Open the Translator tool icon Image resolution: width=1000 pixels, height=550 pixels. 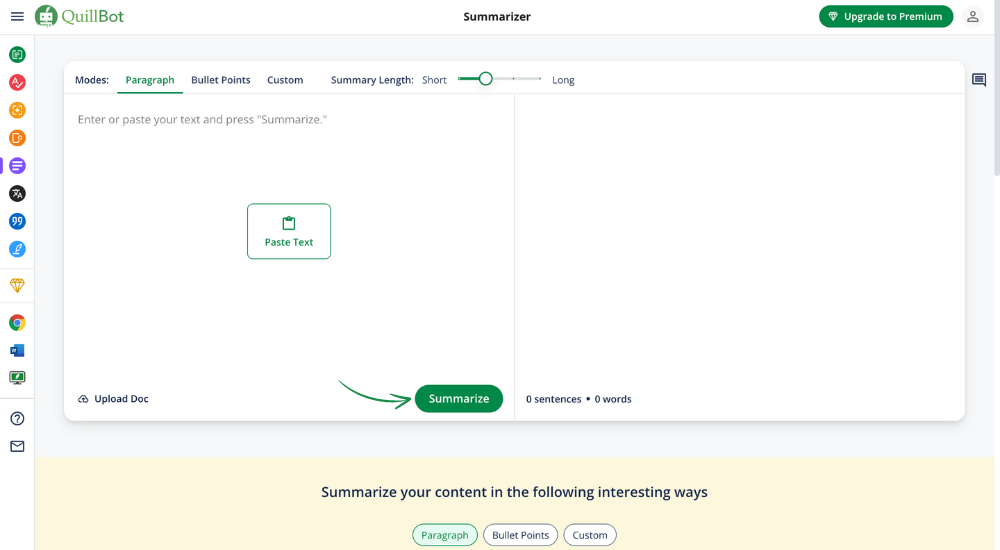tap(17, 193)
